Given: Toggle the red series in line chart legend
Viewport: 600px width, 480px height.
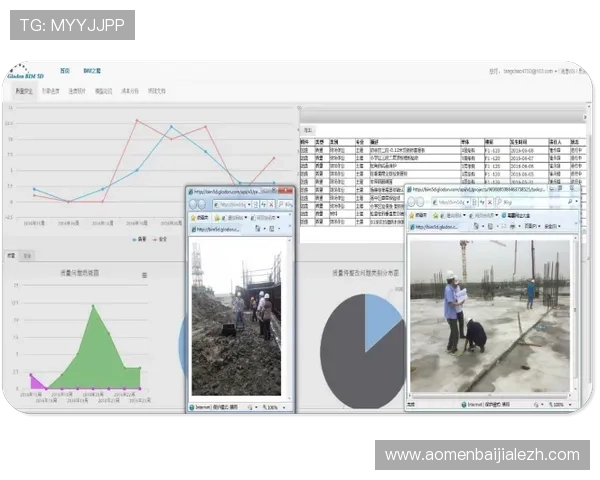Looking at the screenshot, I should coord(160,239).
